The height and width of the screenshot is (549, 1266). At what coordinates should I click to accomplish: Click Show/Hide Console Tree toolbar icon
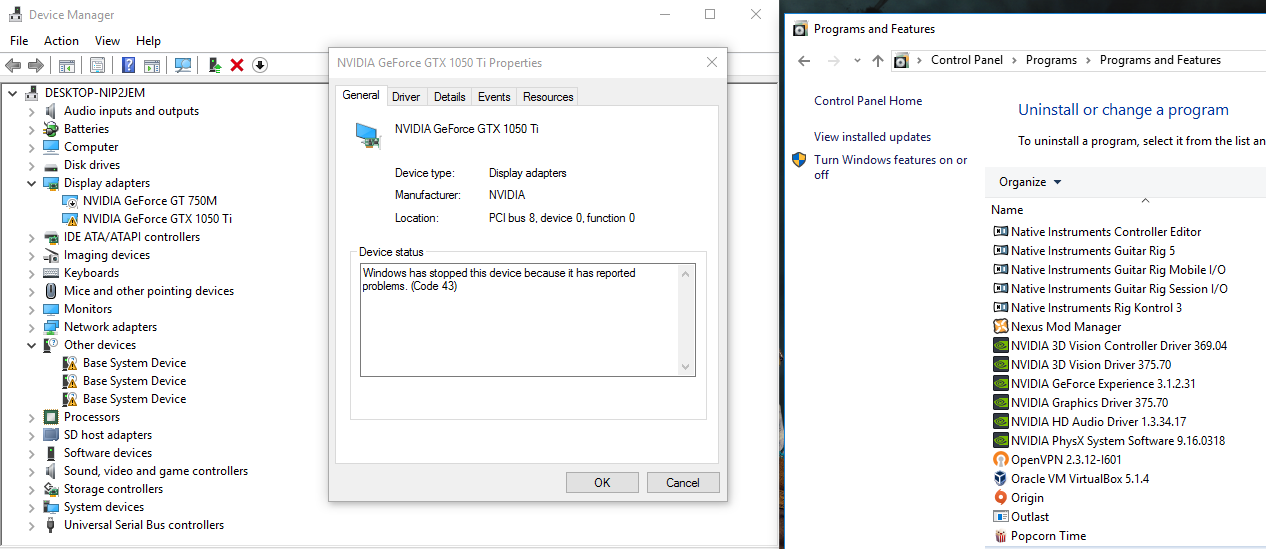tap(66, 65)
